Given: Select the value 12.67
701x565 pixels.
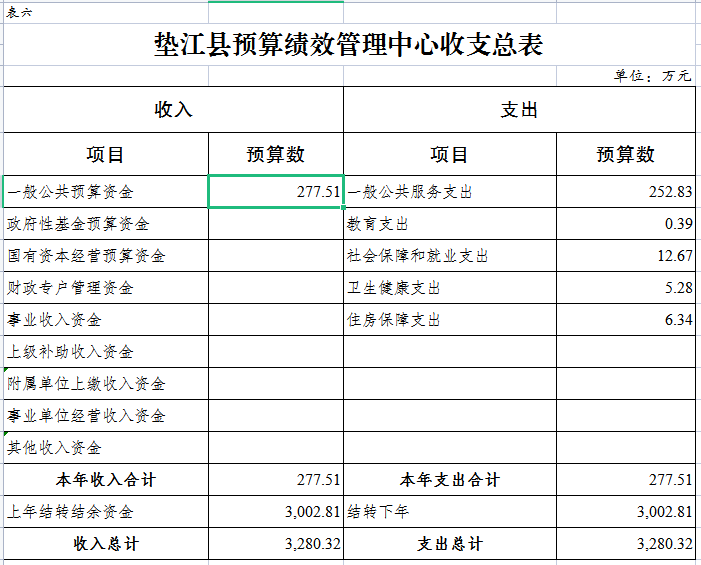Looking at the screenshot, I should pos(626,256).
